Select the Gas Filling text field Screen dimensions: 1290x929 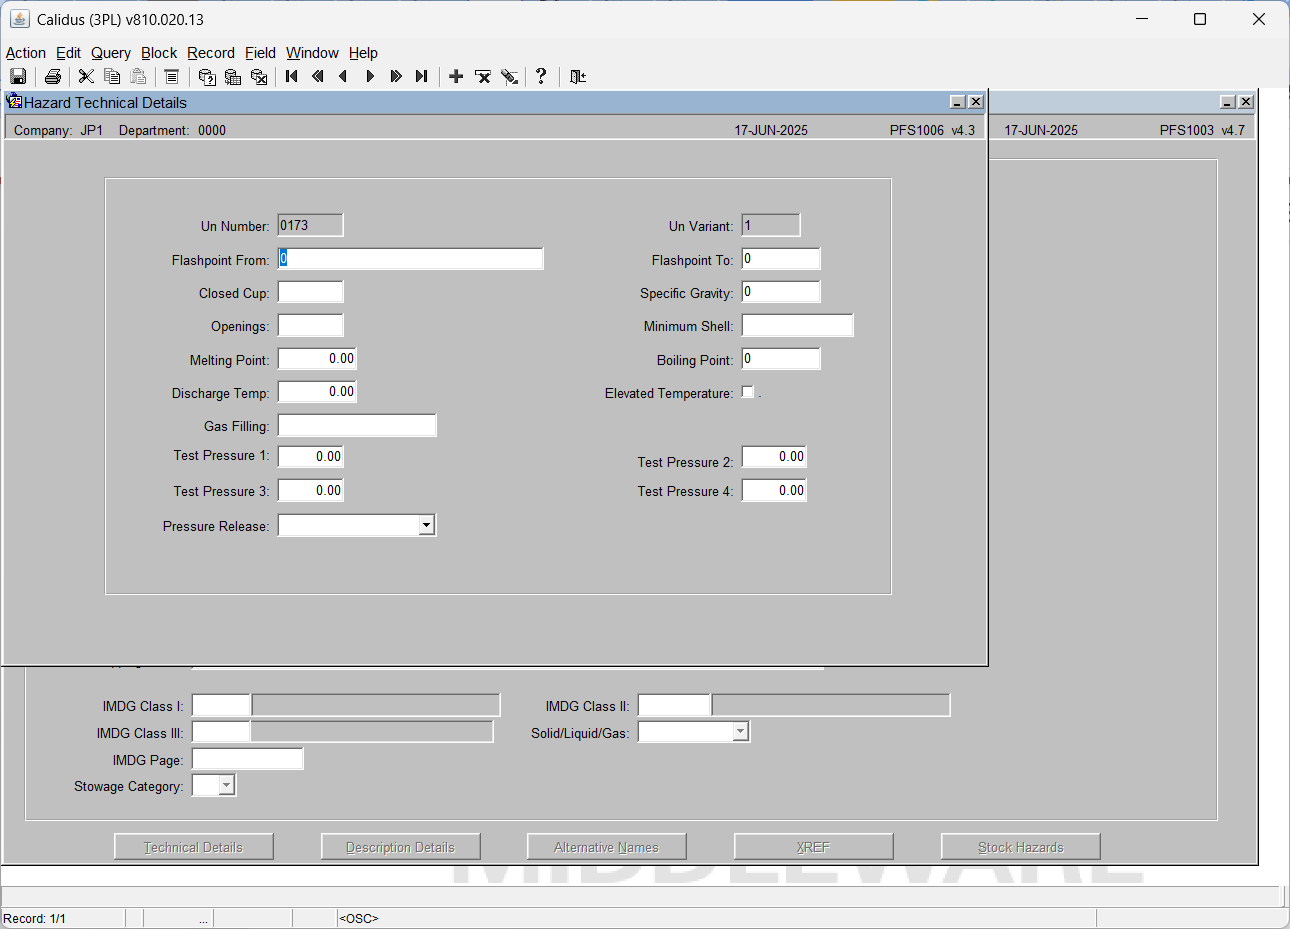[x=357, y=426]
